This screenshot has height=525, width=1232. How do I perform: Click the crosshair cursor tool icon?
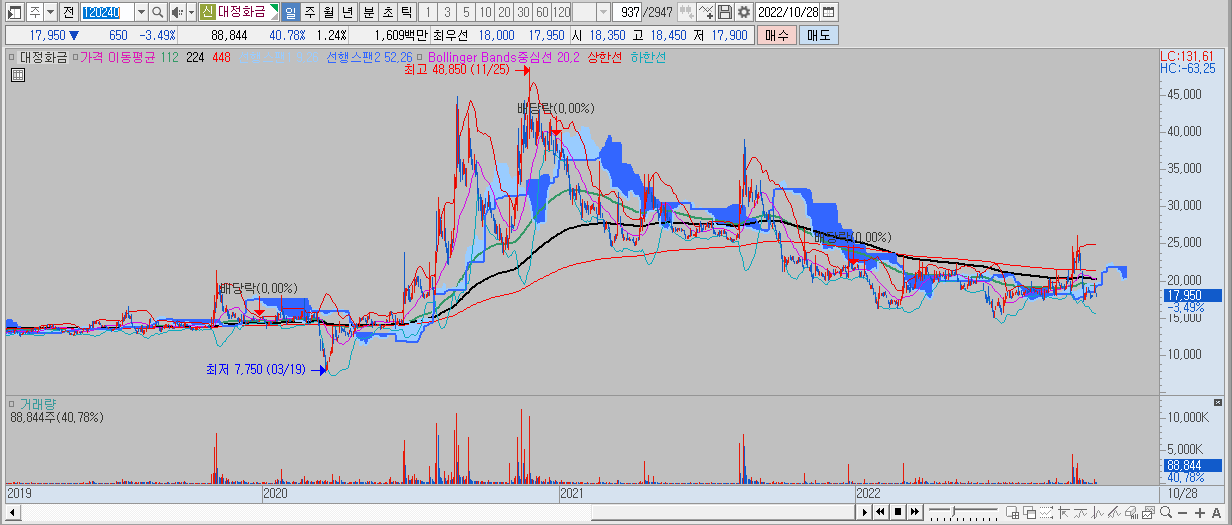point(1063,513)
